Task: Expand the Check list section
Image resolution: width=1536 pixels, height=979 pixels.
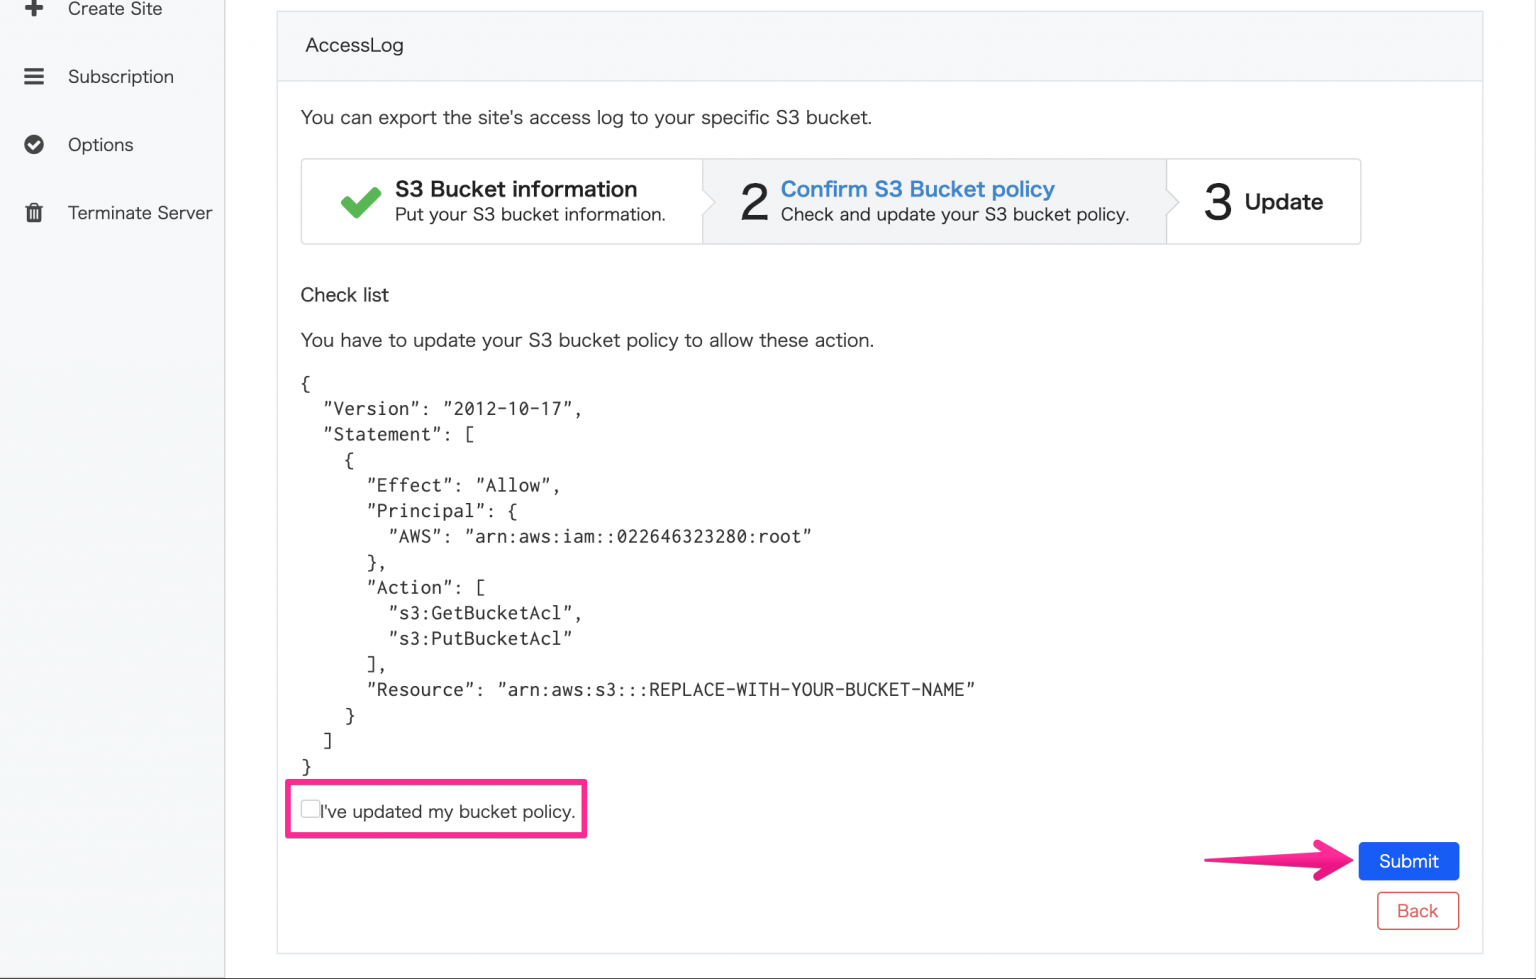Action: [344, 295]
